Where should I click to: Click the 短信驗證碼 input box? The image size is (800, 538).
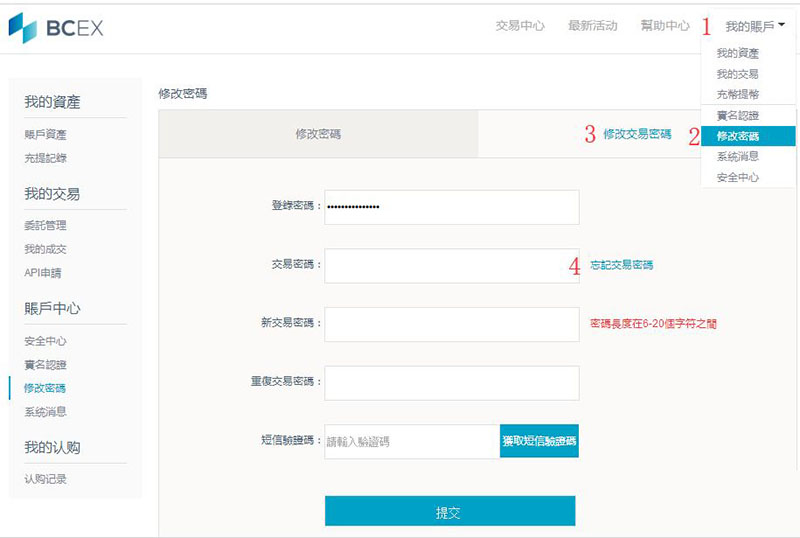(x=411, y=441)
